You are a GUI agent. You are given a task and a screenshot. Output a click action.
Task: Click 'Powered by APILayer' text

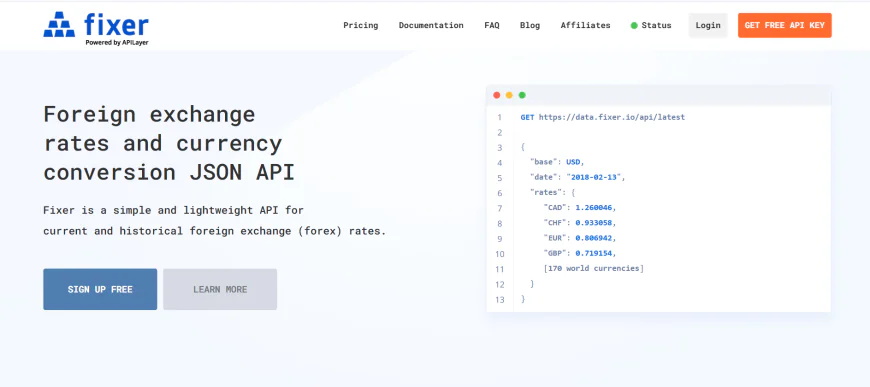(117, 43)
